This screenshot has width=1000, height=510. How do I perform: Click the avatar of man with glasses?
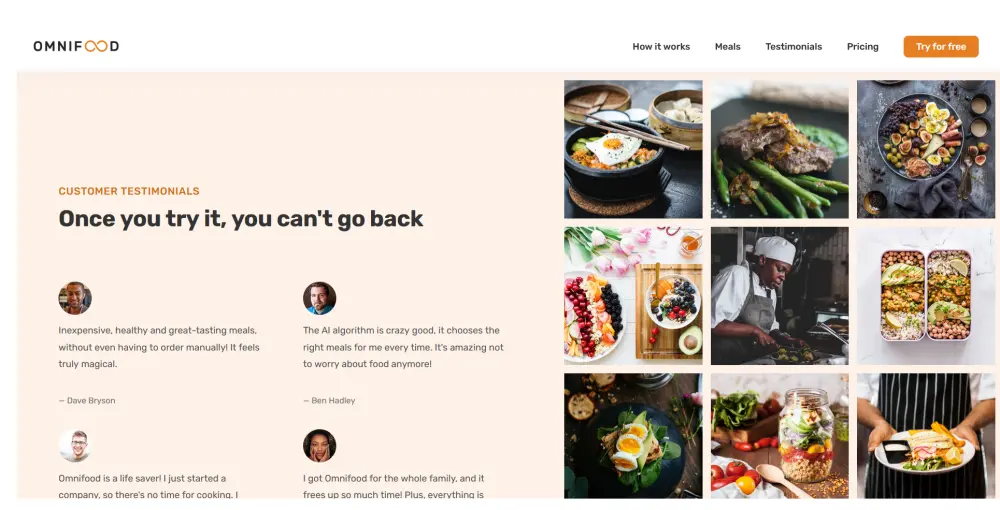click(75, 446)
